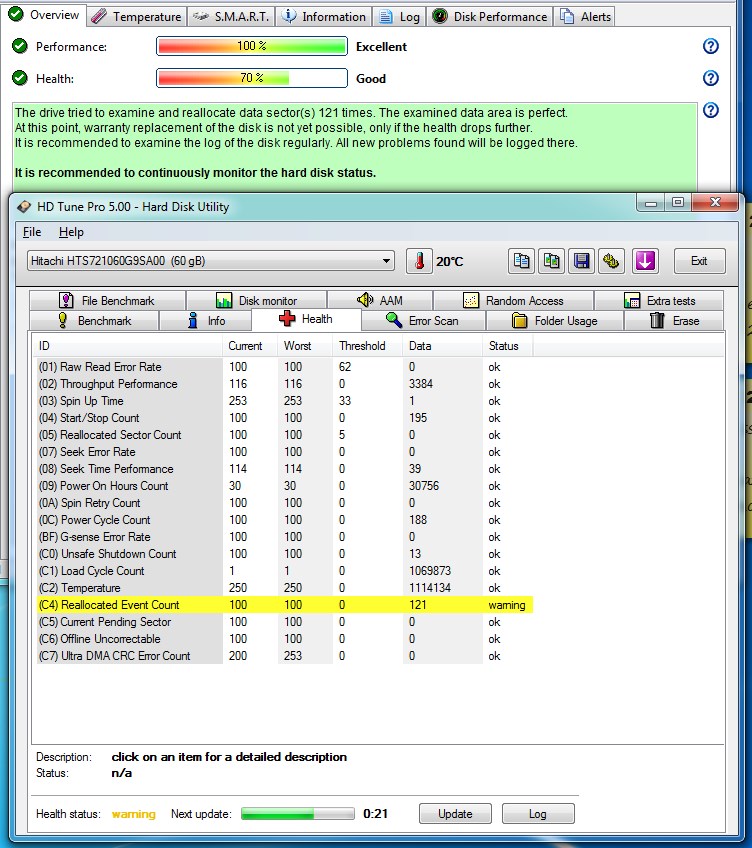Sort by the Status column header
The height and width of the screenshot is (848, 752).
(x=507, y=346)
